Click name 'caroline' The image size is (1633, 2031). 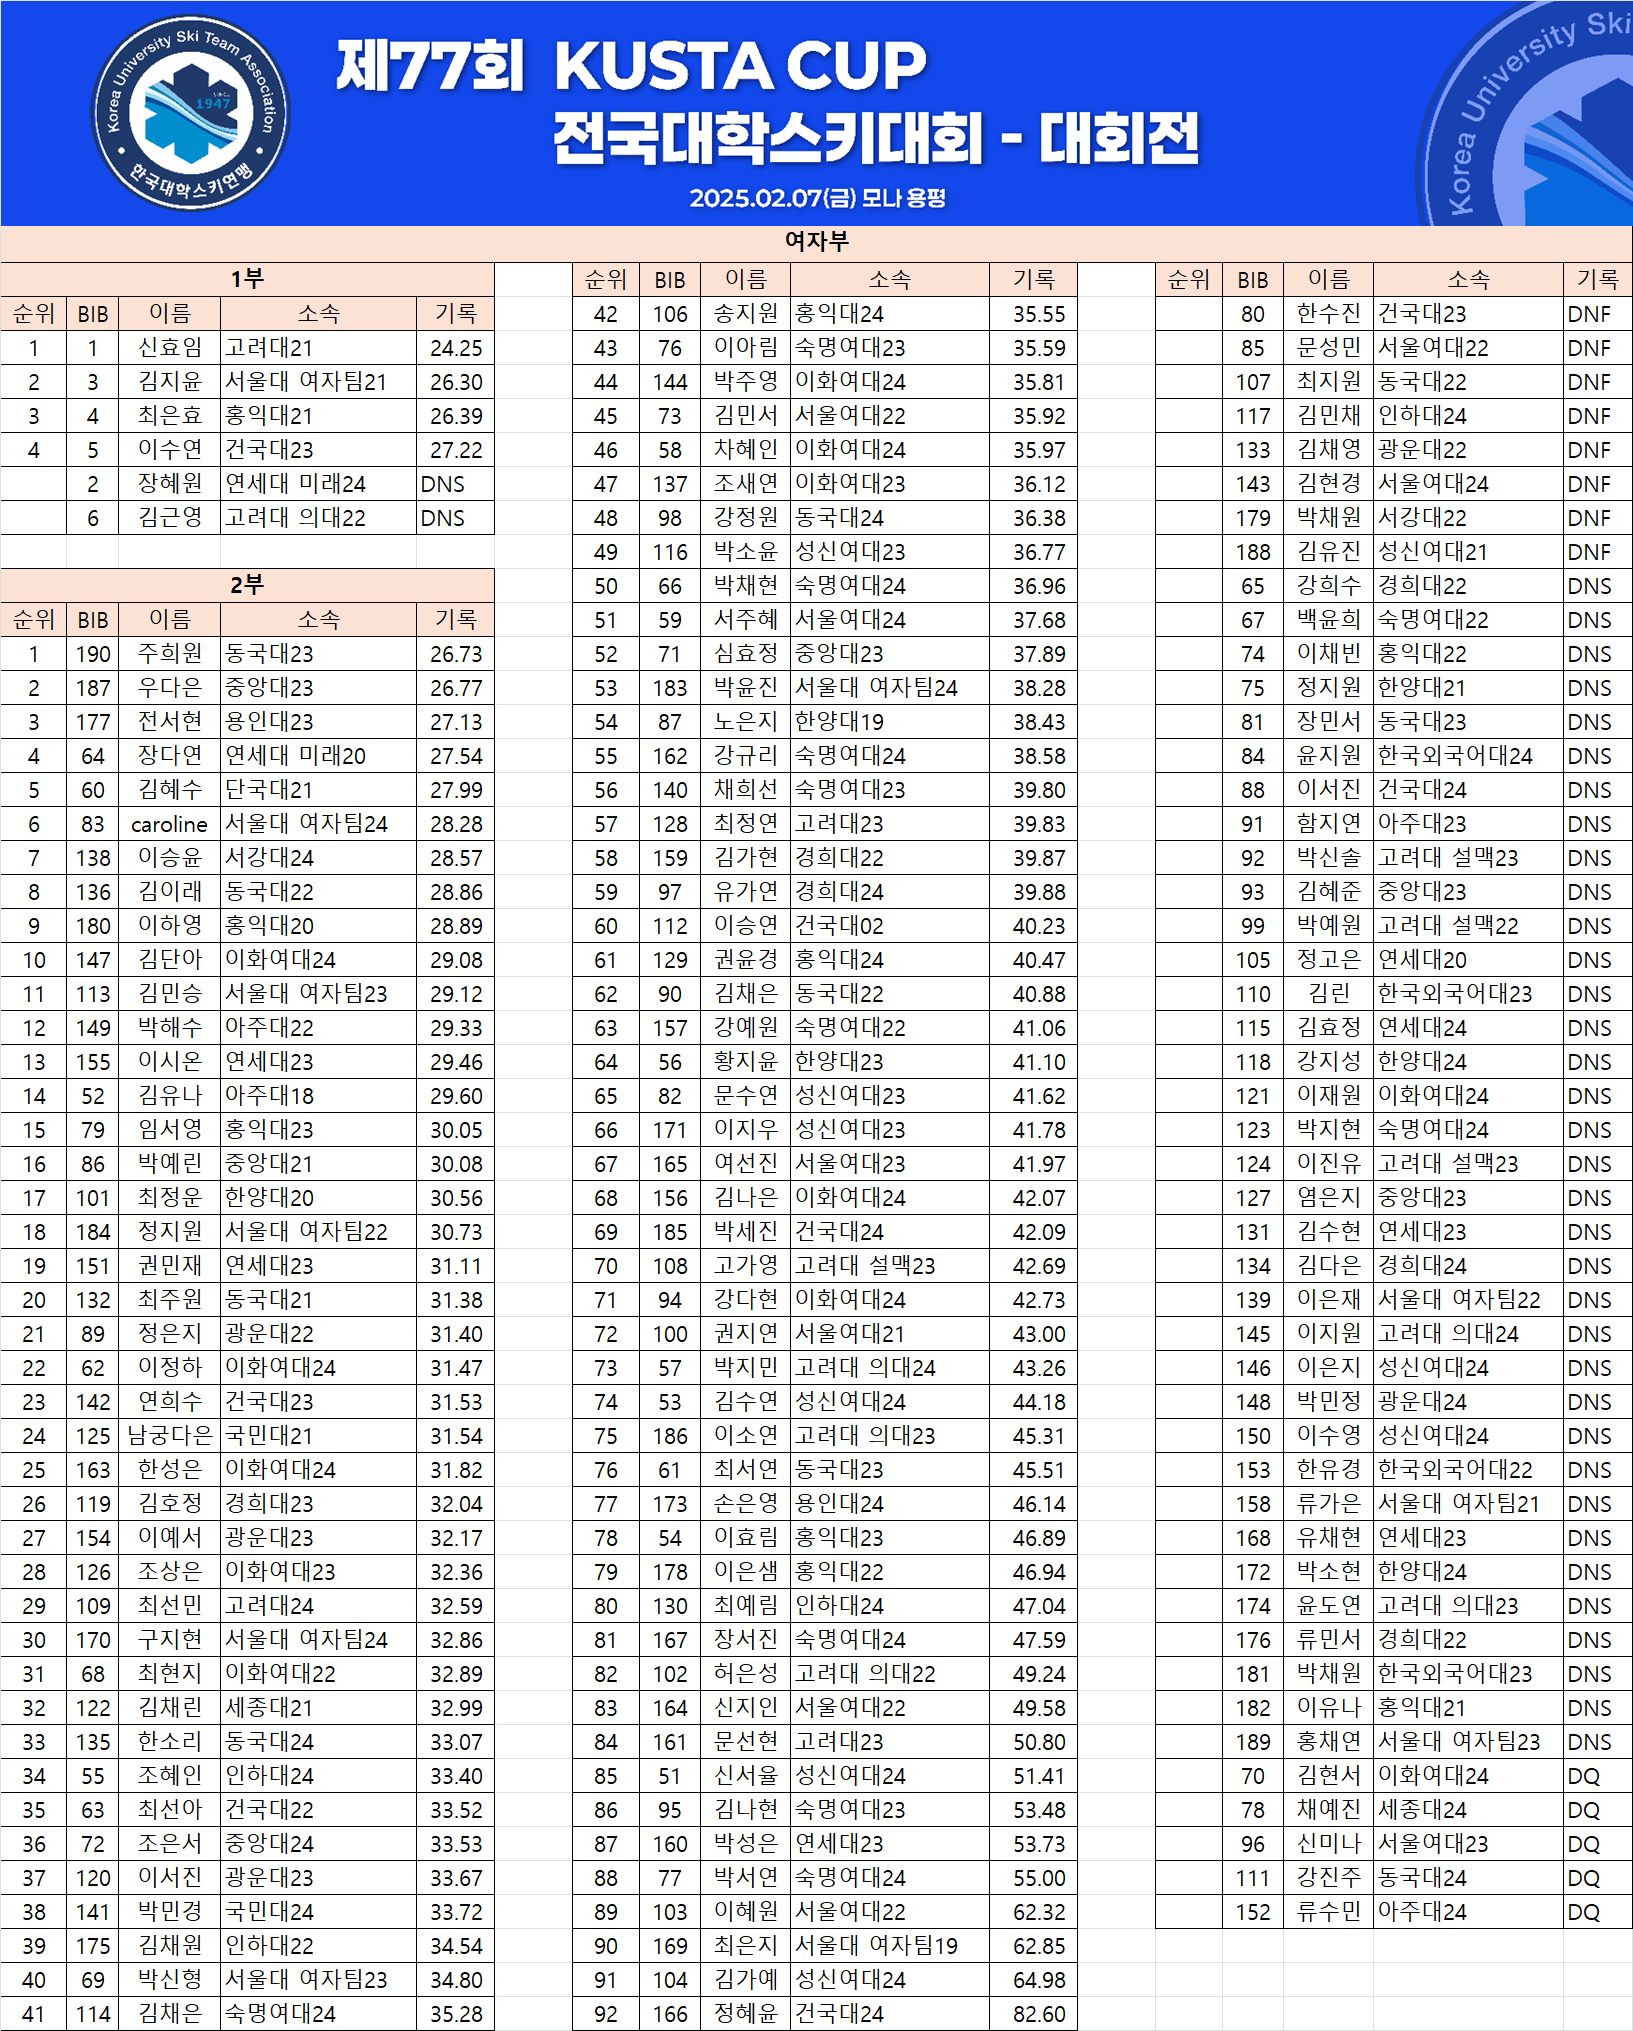(x=170, y=824)
